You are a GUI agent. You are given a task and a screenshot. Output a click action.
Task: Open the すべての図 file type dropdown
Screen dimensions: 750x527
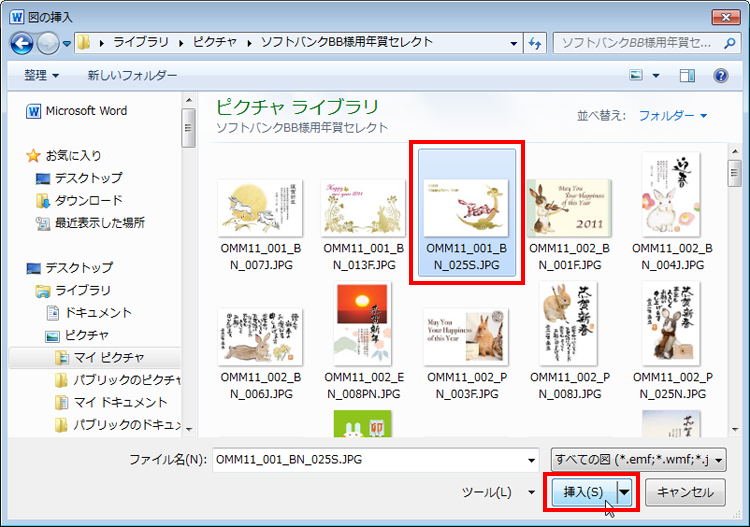[x=639, y=460]
